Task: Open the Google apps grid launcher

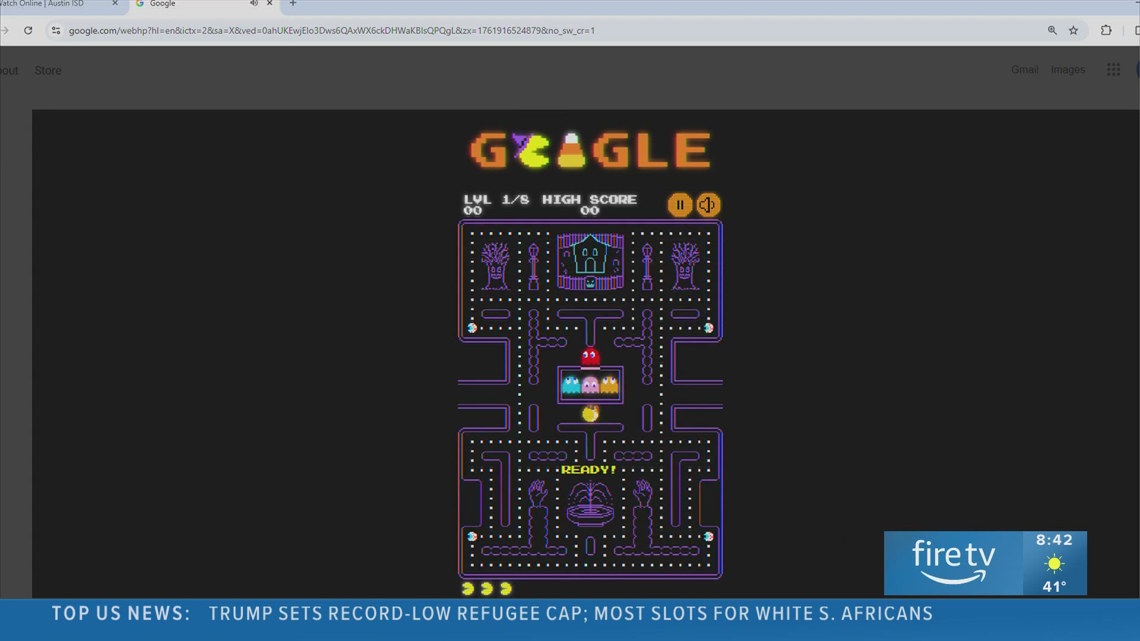Action: [x=1113, y=69]
